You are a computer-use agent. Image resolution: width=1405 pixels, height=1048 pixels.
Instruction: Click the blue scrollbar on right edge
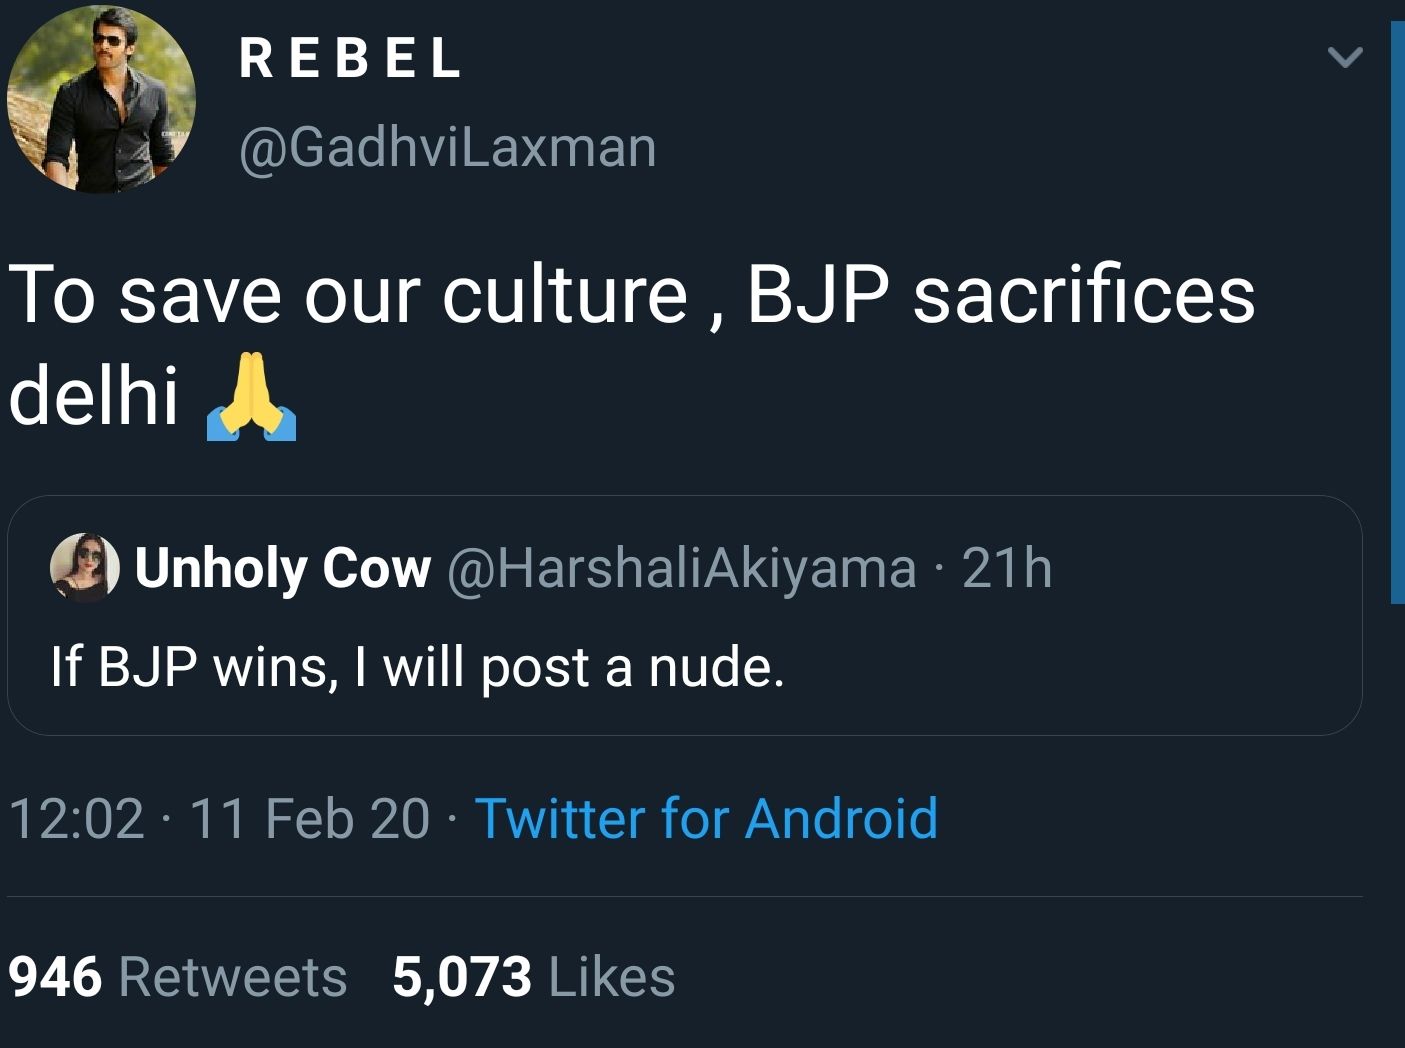tap(1397, 312)
